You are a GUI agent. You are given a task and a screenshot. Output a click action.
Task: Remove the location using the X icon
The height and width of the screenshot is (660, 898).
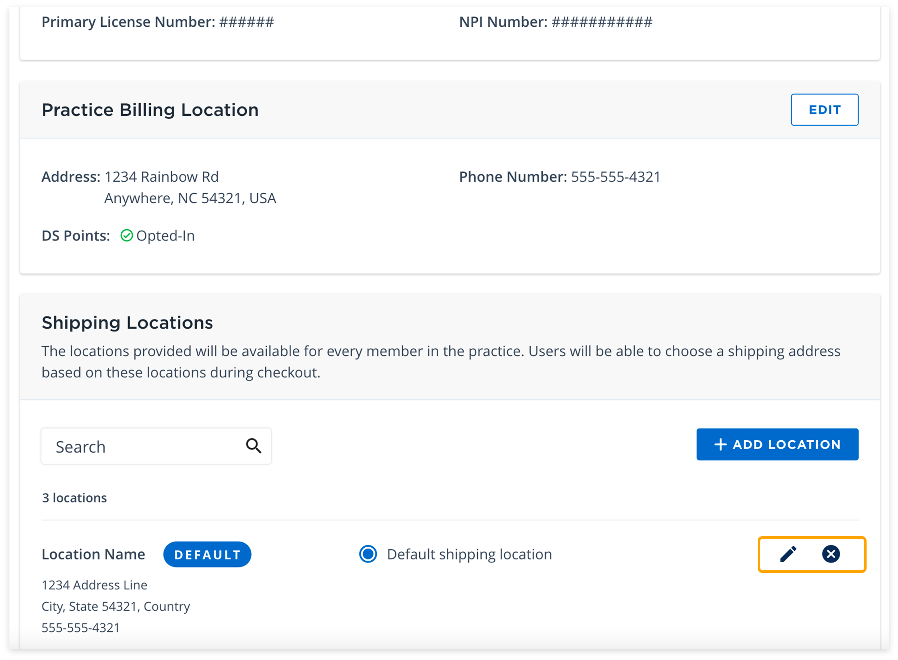click(831, 554)
